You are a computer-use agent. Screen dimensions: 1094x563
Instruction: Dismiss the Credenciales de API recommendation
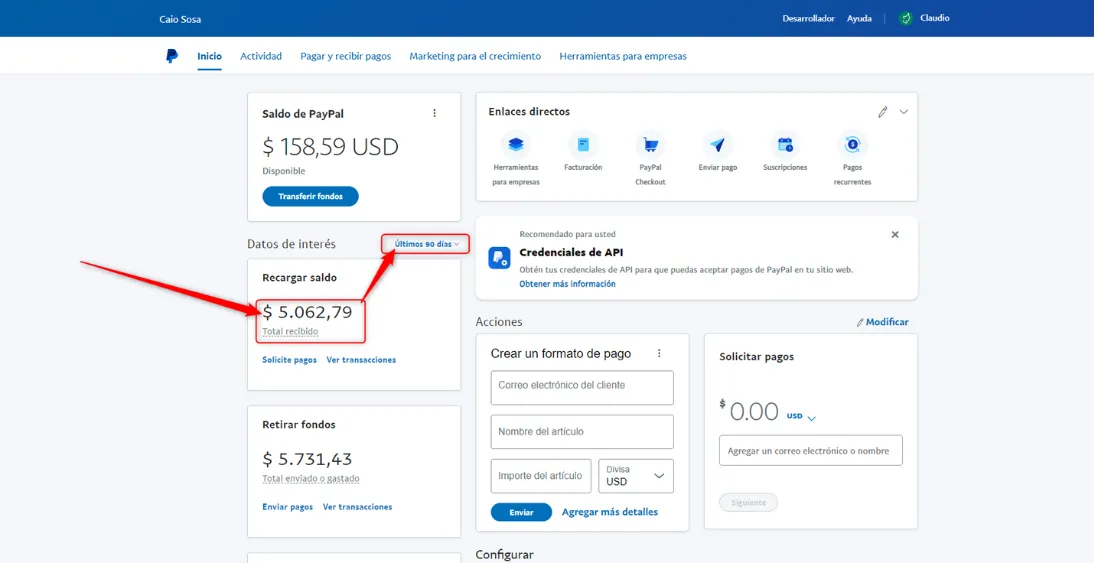point(895,234)
